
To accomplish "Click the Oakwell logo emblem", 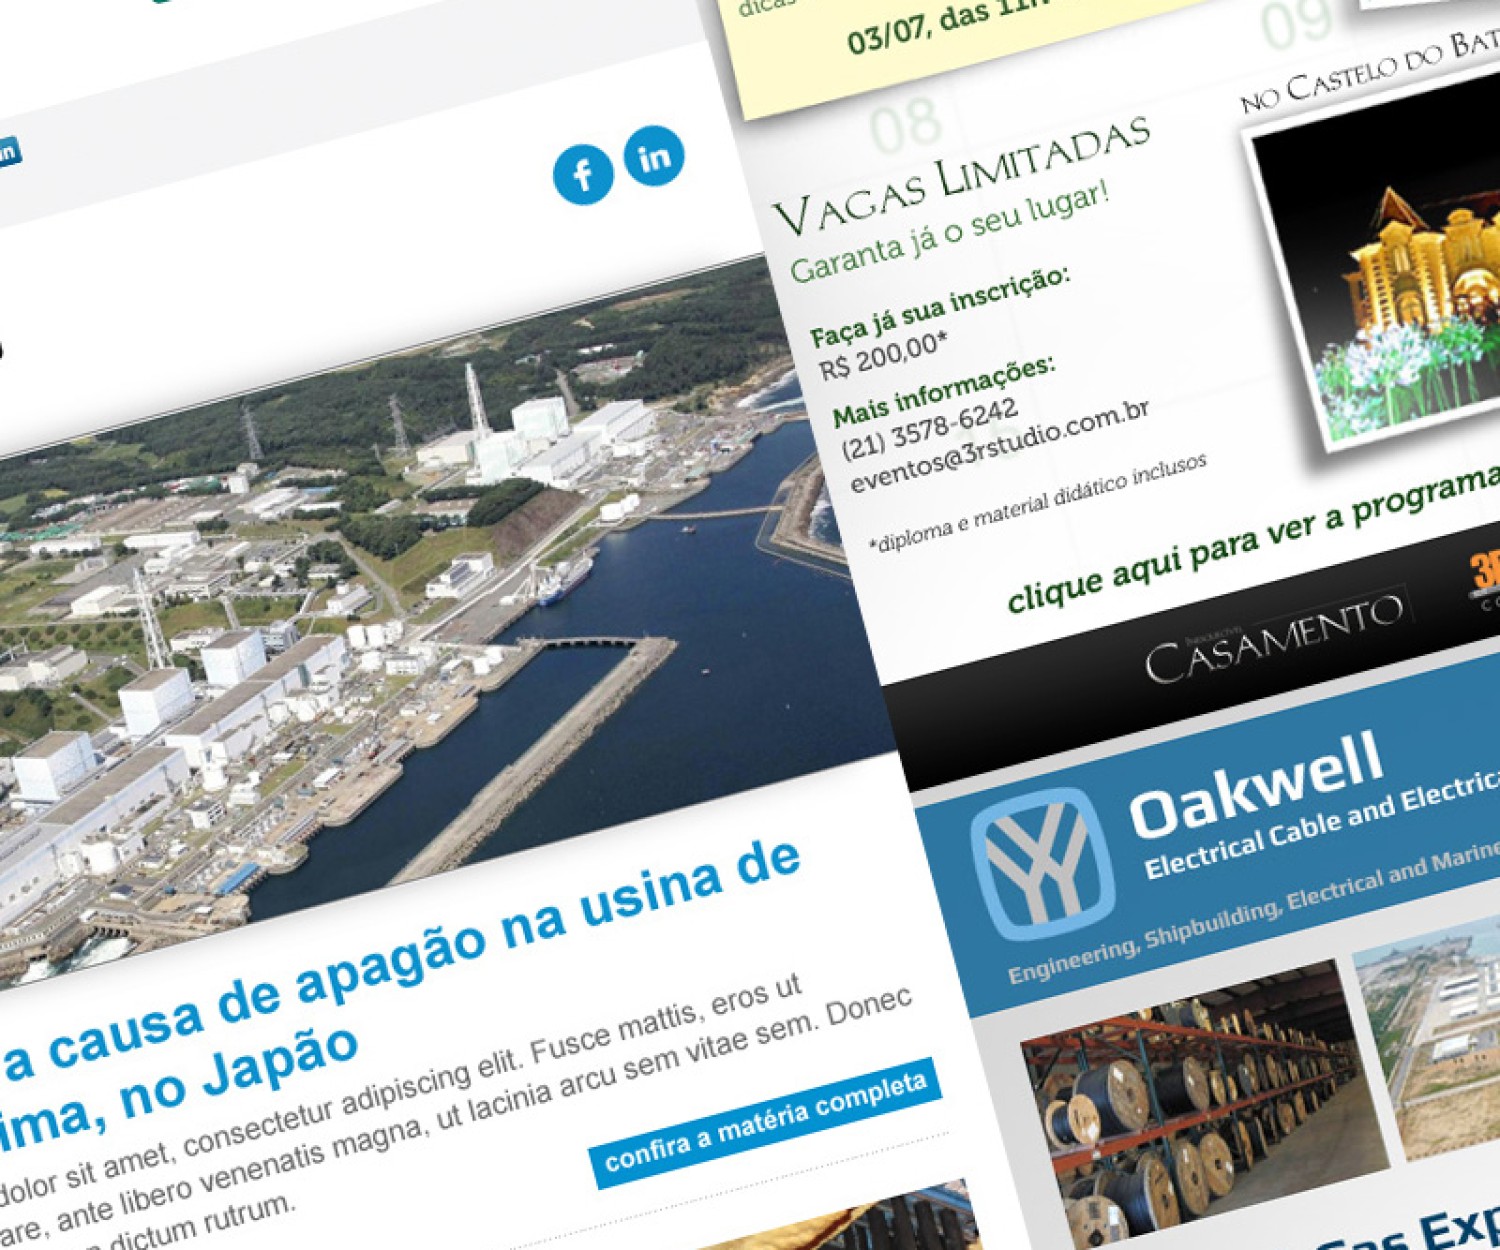I will [x=1044, y=865].
